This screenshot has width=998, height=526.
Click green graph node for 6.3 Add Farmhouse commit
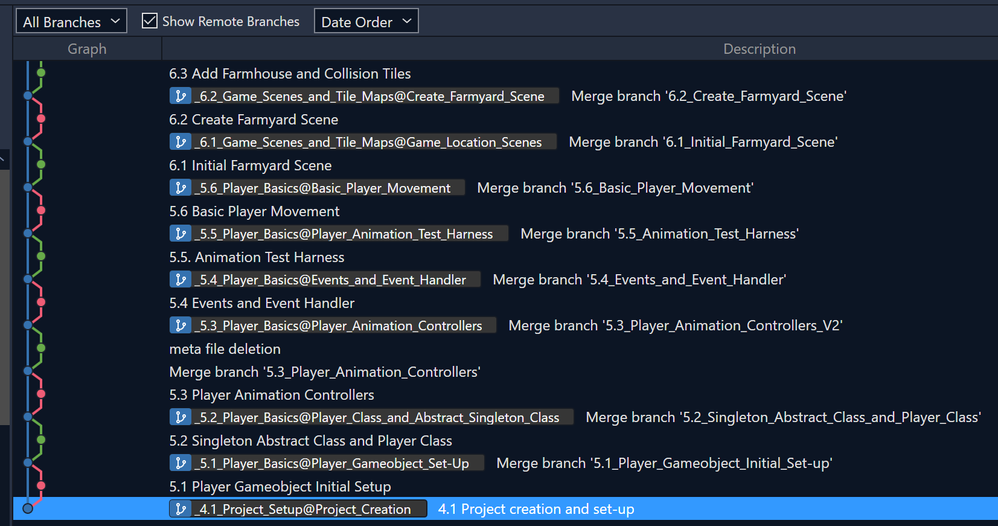41,73
